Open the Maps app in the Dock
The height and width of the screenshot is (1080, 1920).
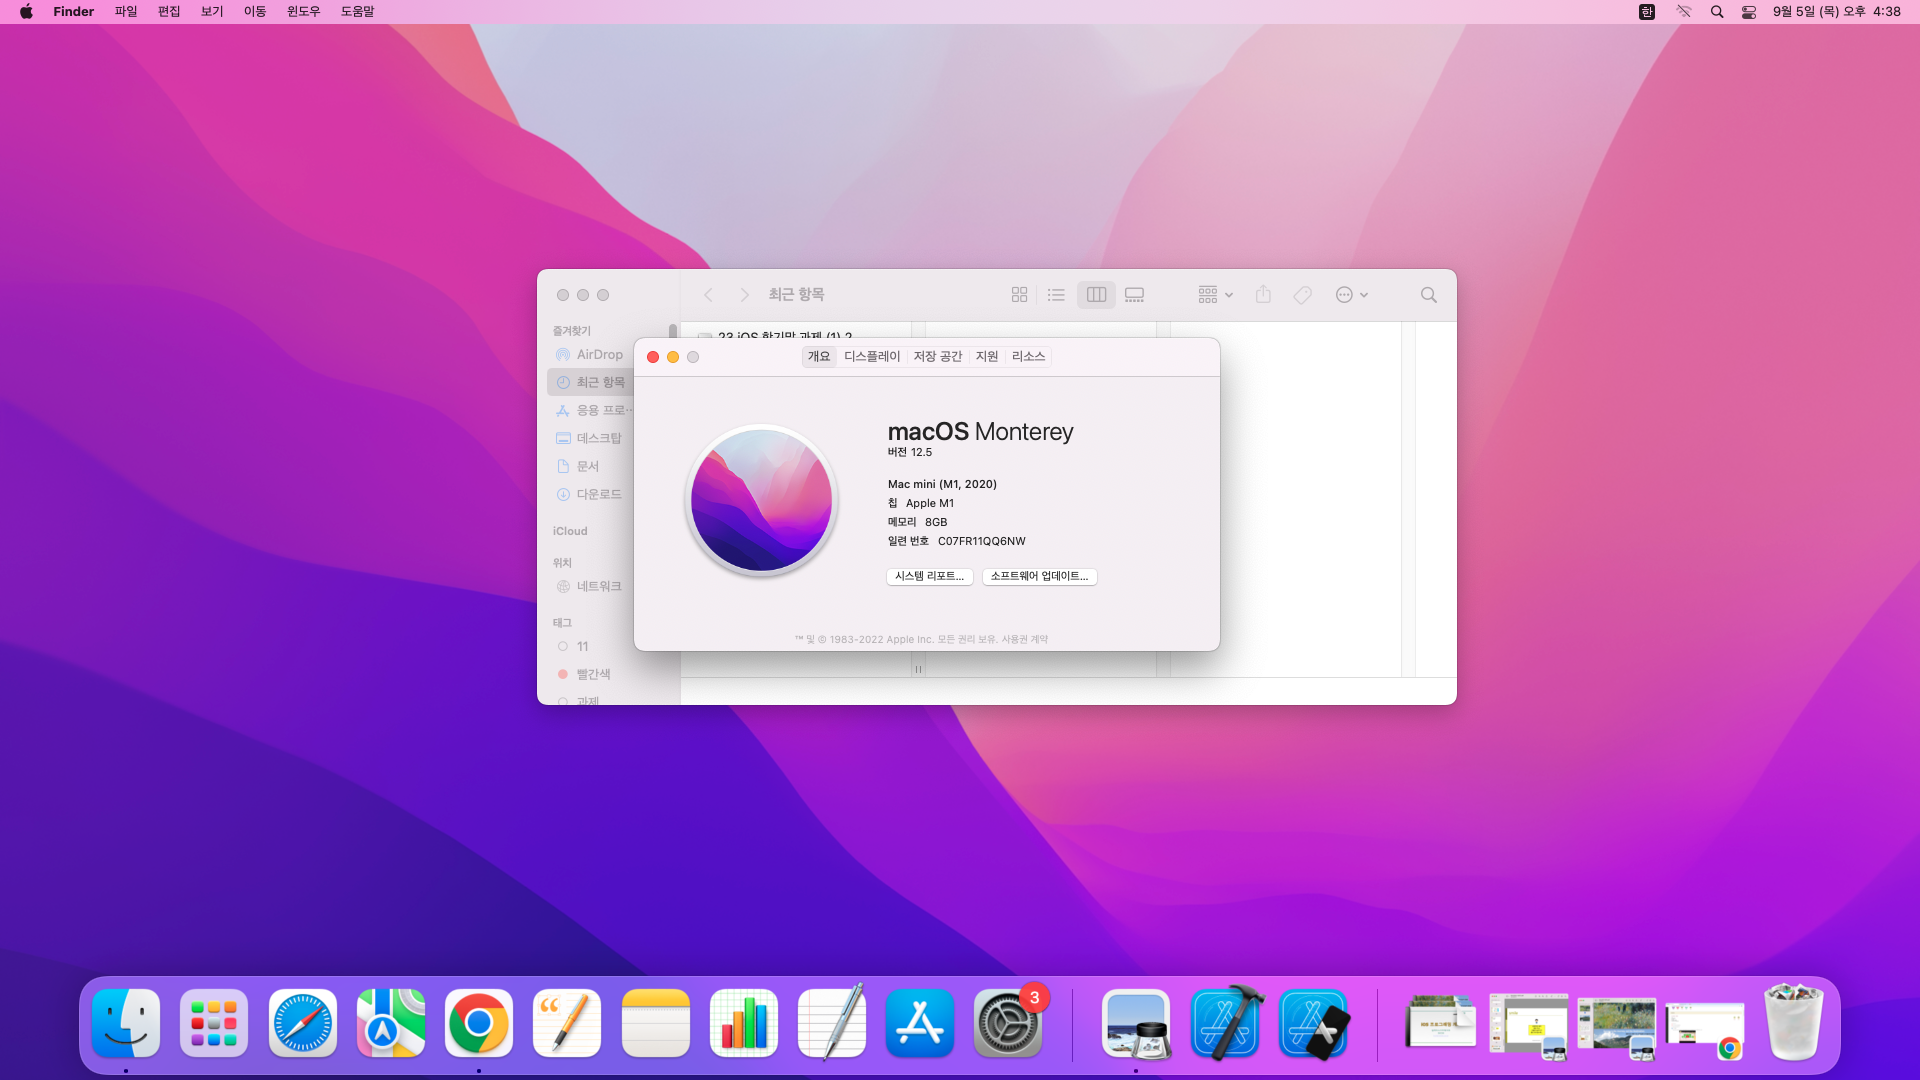(x=391, y=1023)
